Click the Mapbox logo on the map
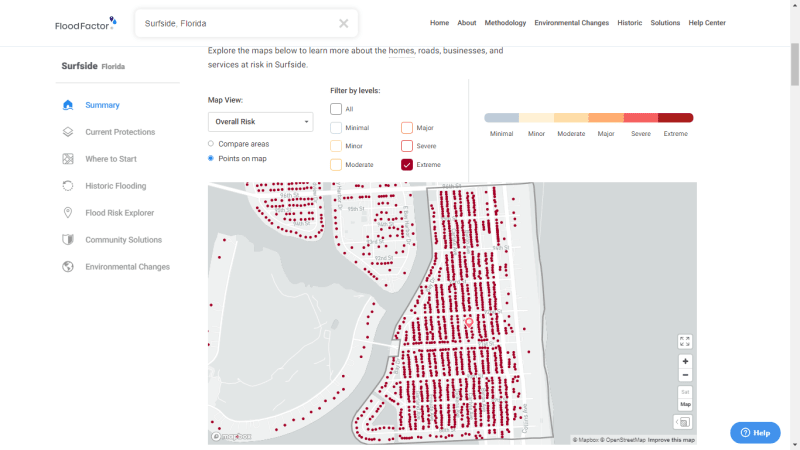 tap(231, 437)
